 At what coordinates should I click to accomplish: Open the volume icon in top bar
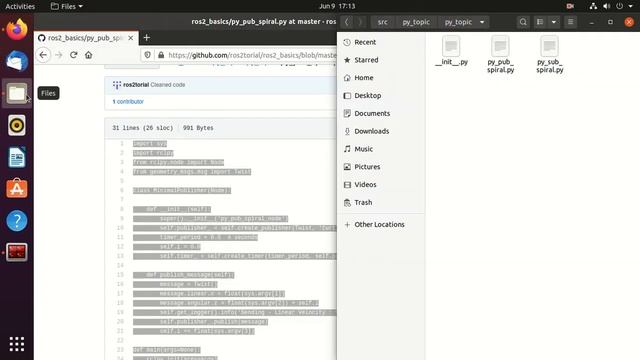[x=607, y=6]
